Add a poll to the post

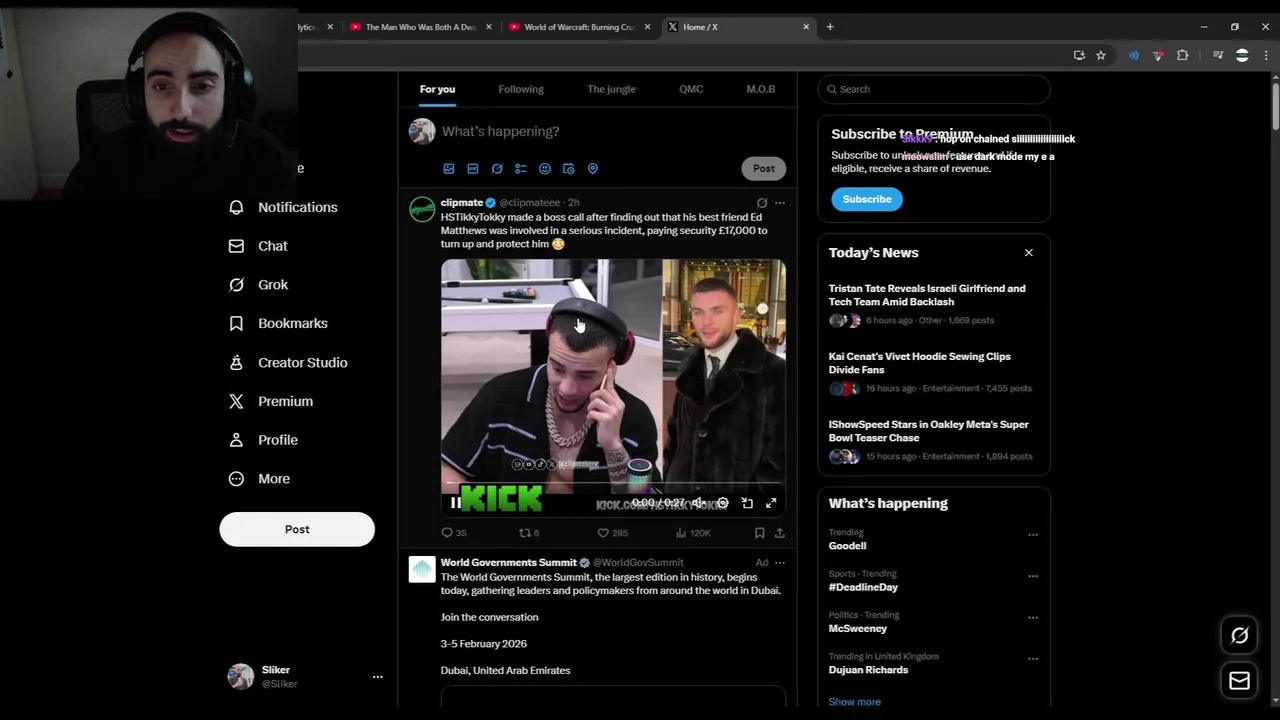521,169
